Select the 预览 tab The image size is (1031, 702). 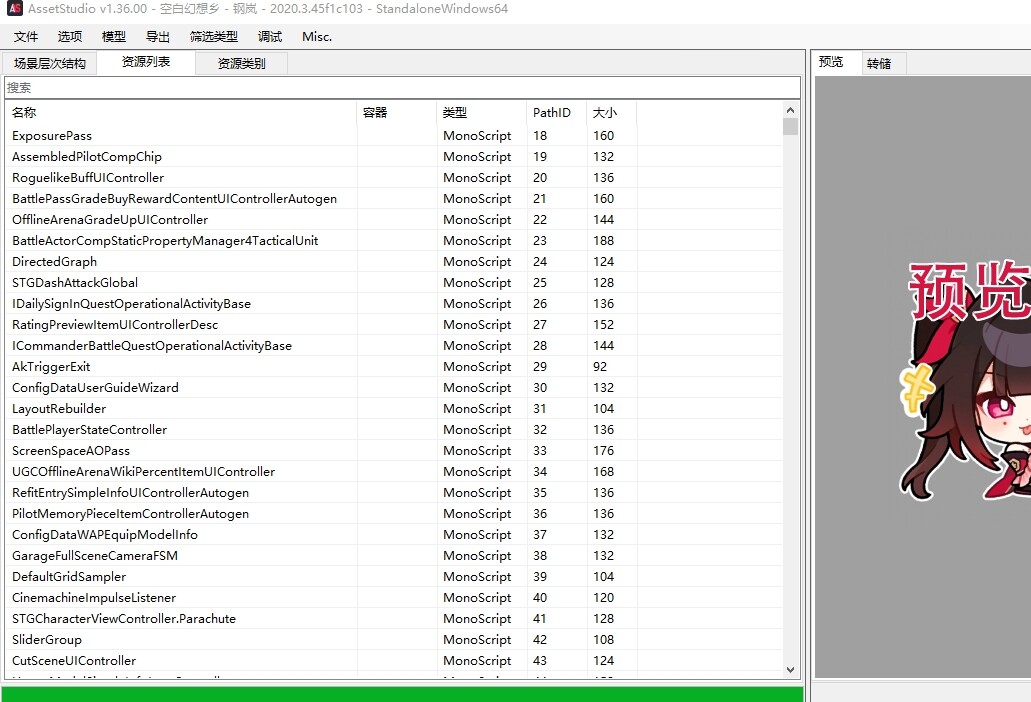click(x=831, y=62)
